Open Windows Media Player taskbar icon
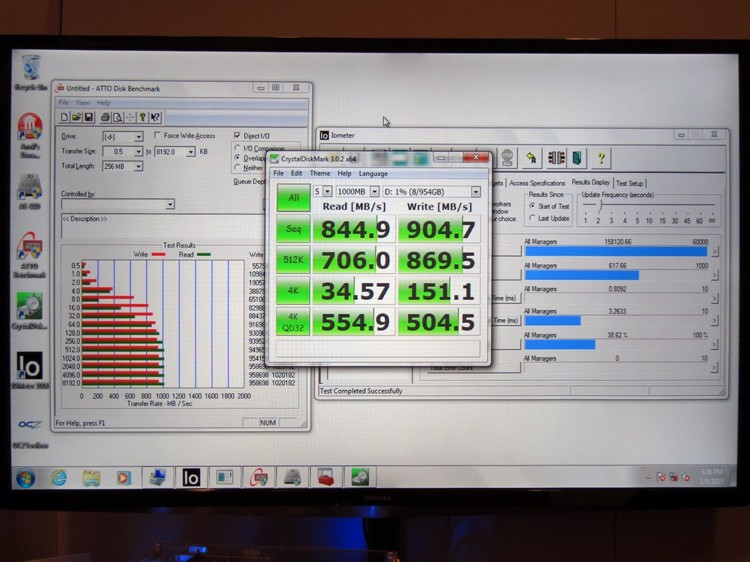The width and height of the screenshot is (750, 562). [x=123, y=477]
